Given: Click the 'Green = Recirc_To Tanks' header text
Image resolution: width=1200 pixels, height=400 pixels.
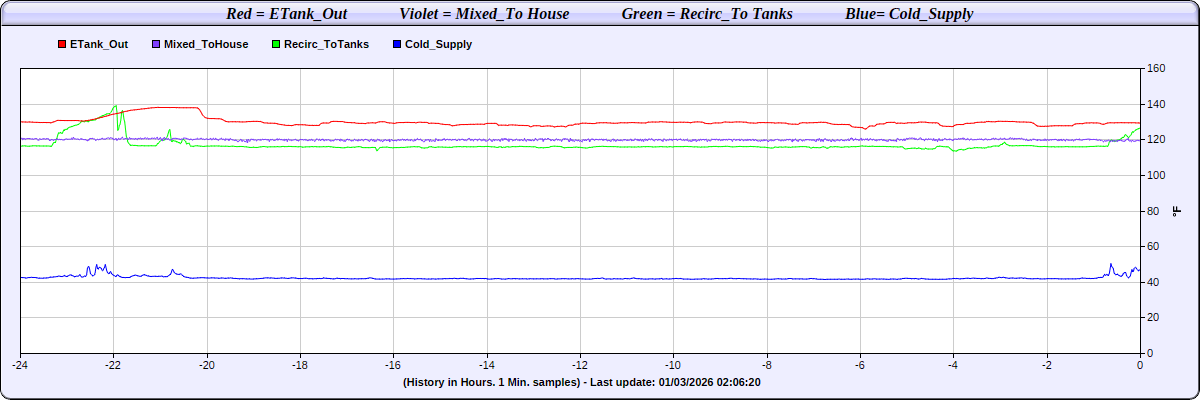Looking at the screenshot, I should pos(707,14).
